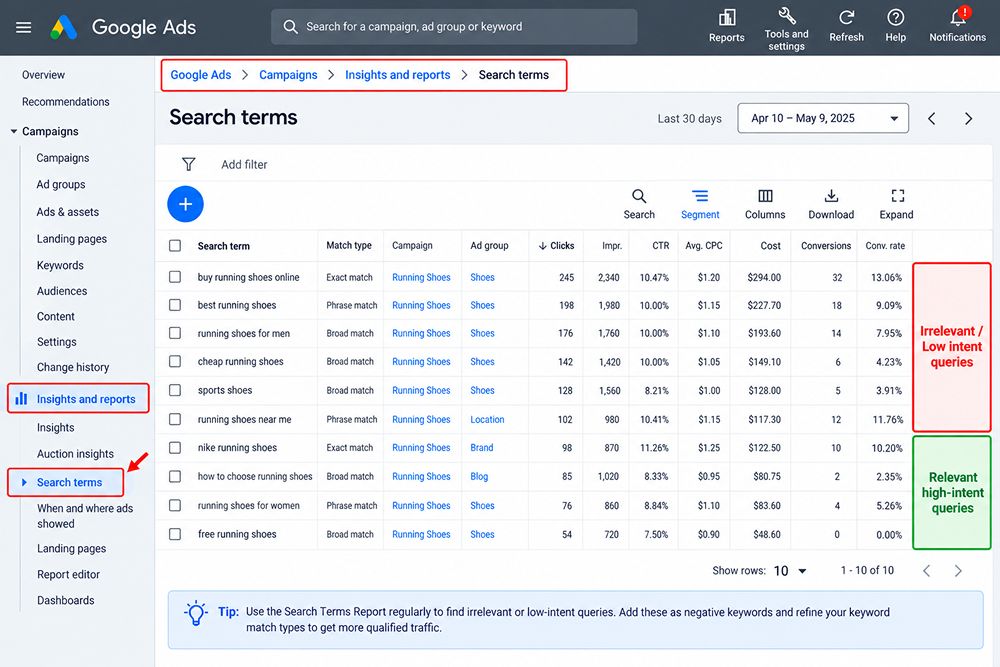Open the Notifications bell icon
Image resolution: width=1000 pixels, height=667 pixels.
(x=958, y=17)
